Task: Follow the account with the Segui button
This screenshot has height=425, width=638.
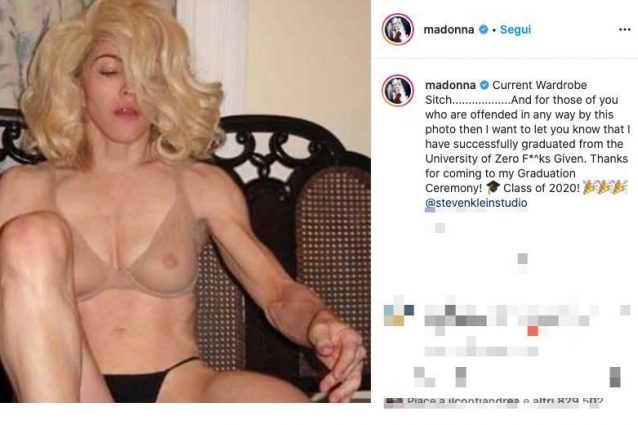Action: click(x=515, y=30)
